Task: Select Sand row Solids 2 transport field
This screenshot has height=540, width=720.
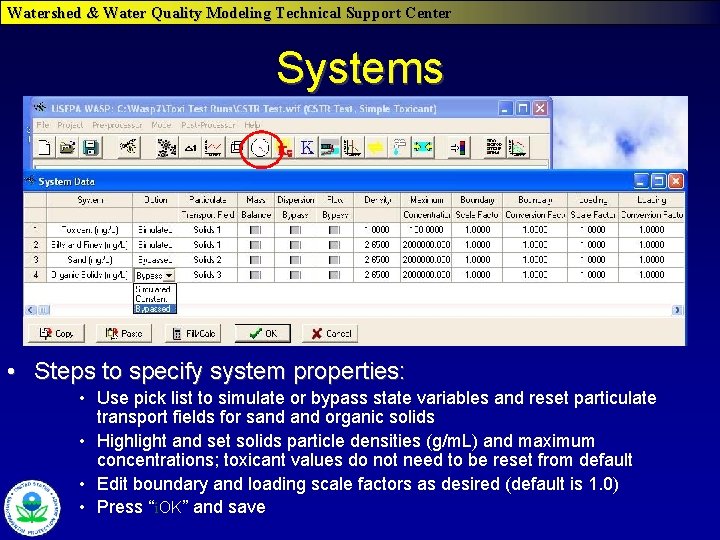Action: click(x=208, y=260)
